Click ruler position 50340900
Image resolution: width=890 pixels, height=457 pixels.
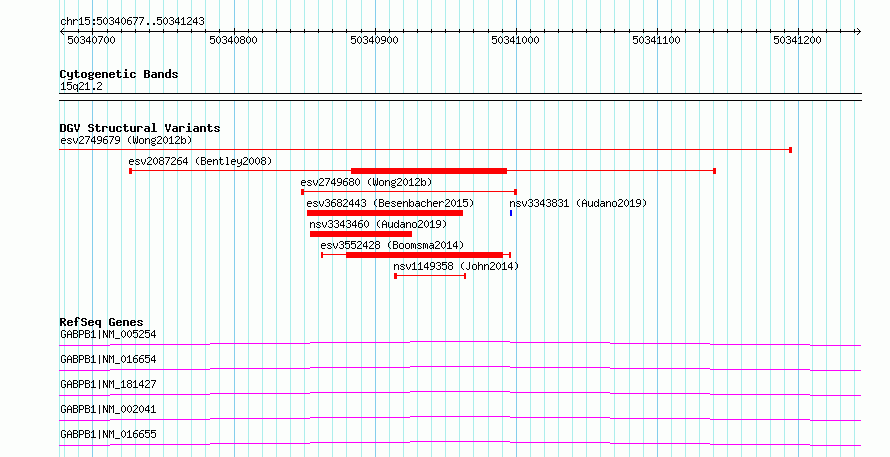point(374,40)
